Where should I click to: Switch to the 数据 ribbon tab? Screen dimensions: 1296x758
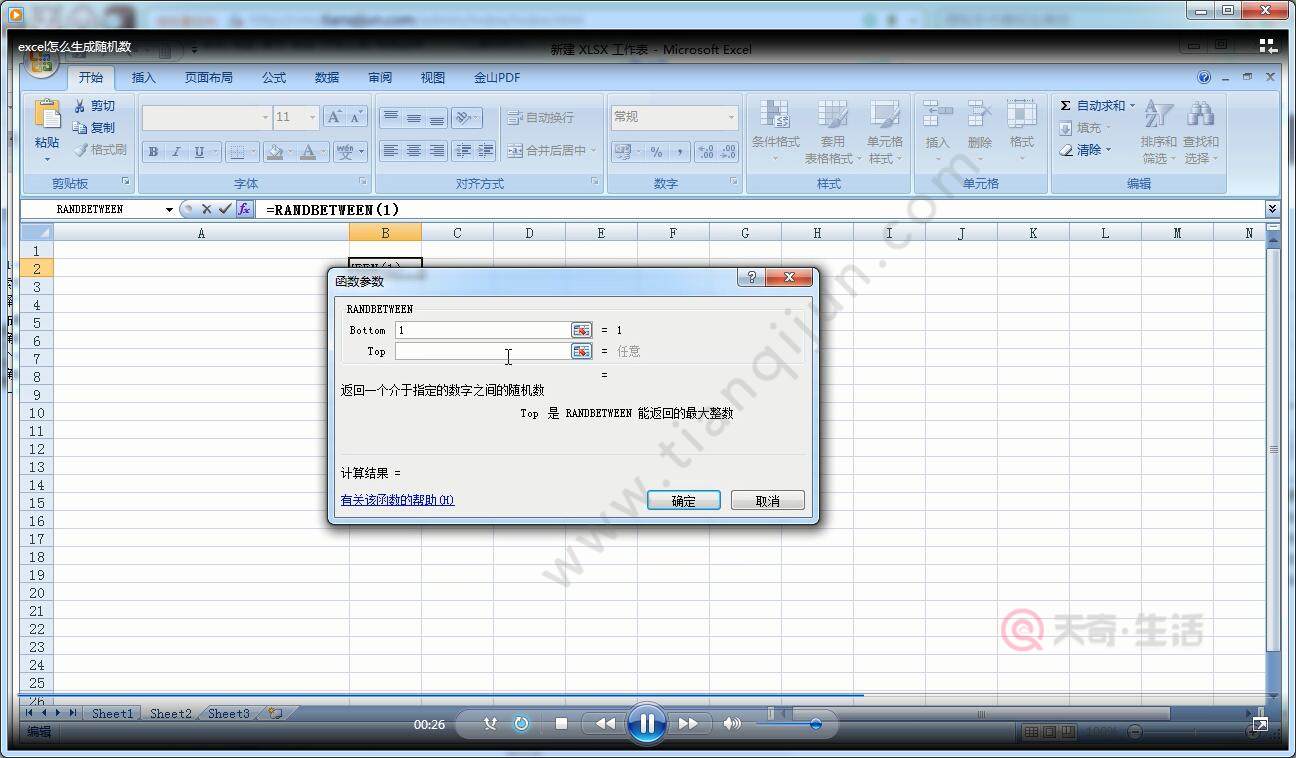click(x=327, y=77)
